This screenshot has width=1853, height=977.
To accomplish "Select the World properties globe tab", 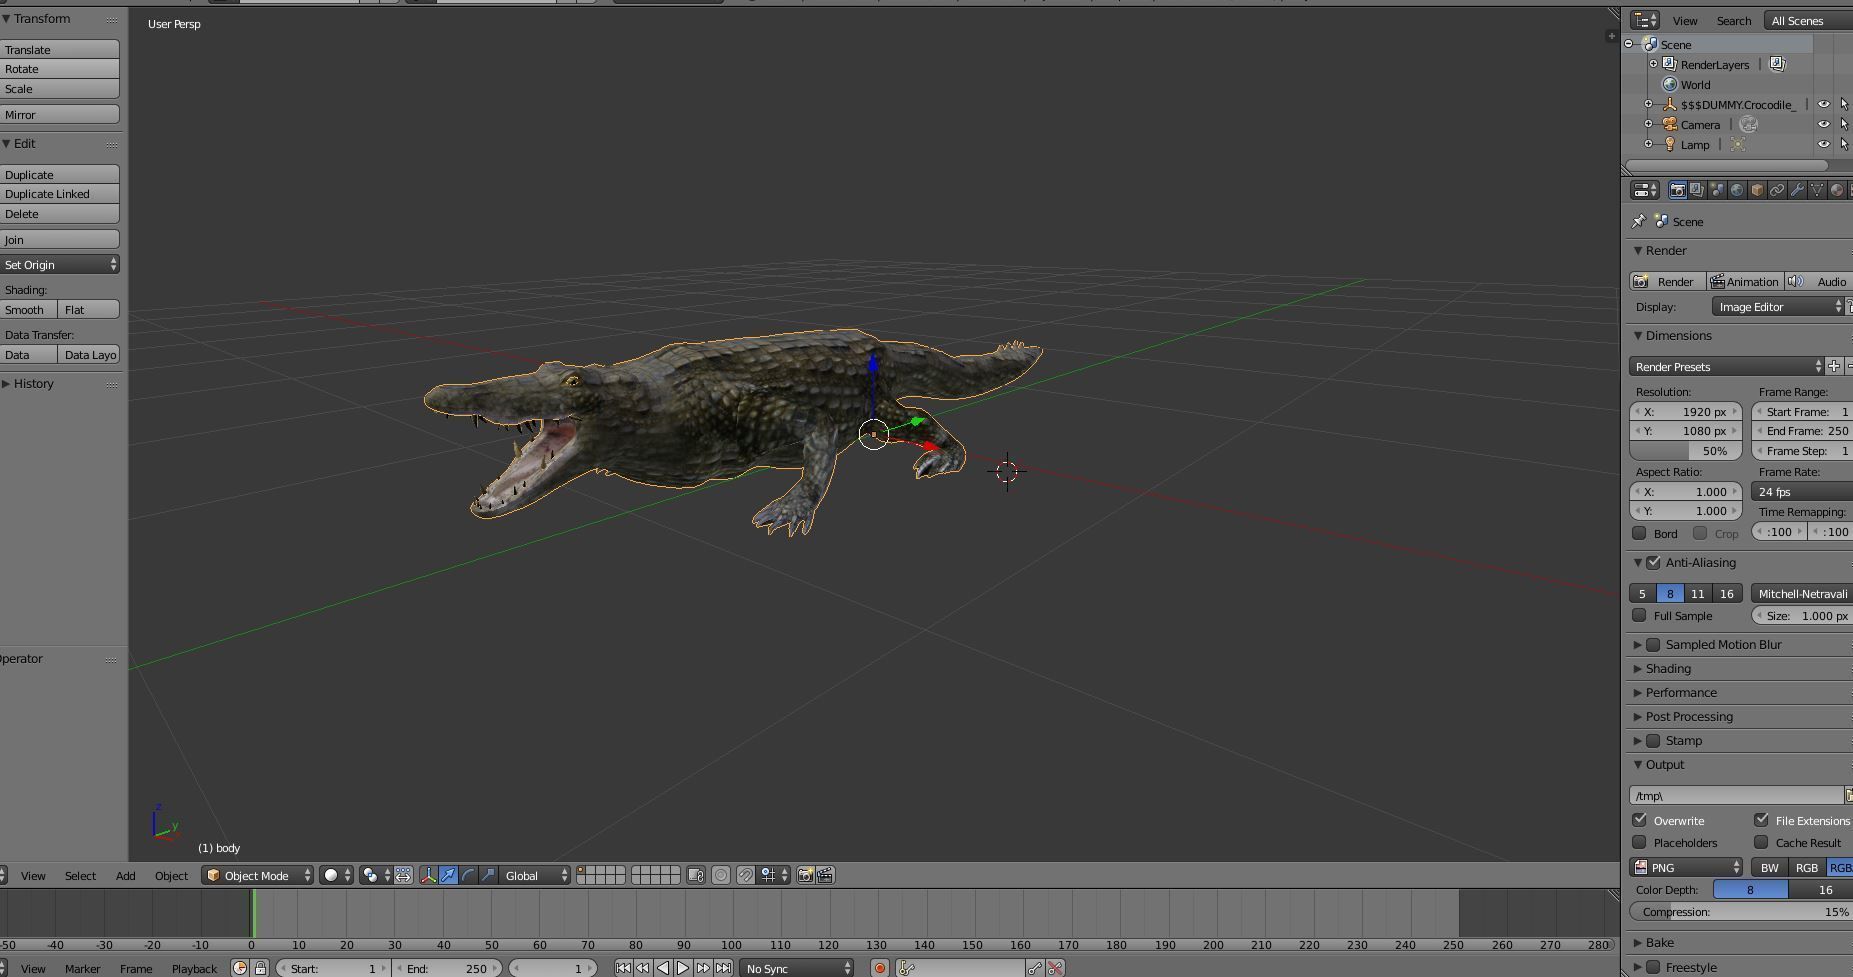I will [x=1737, y=190].
